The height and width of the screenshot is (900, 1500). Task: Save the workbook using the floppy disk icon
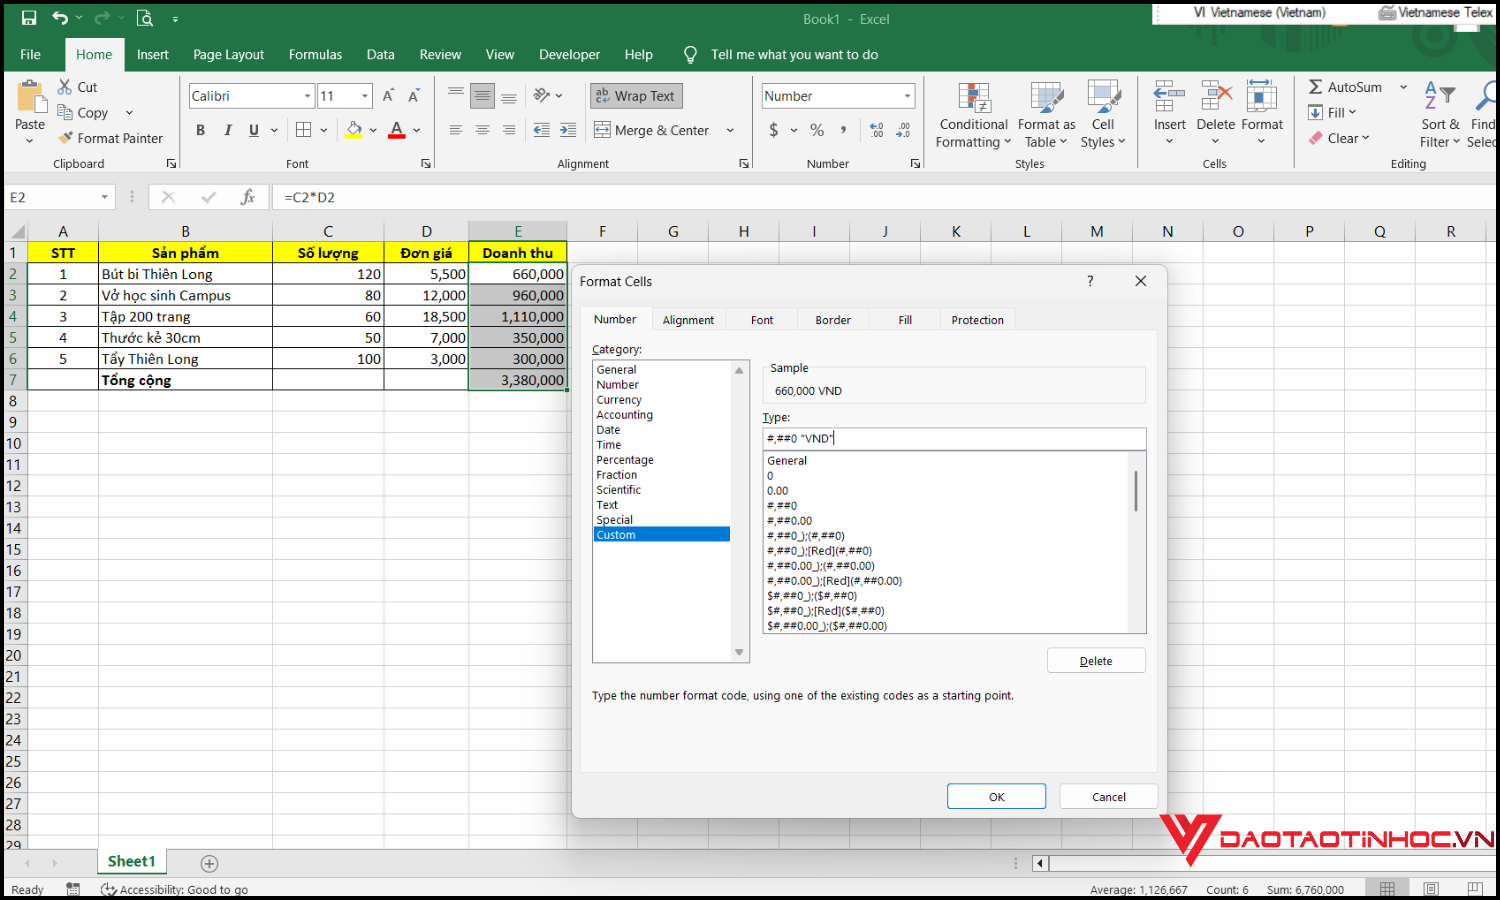coord(28,18)
